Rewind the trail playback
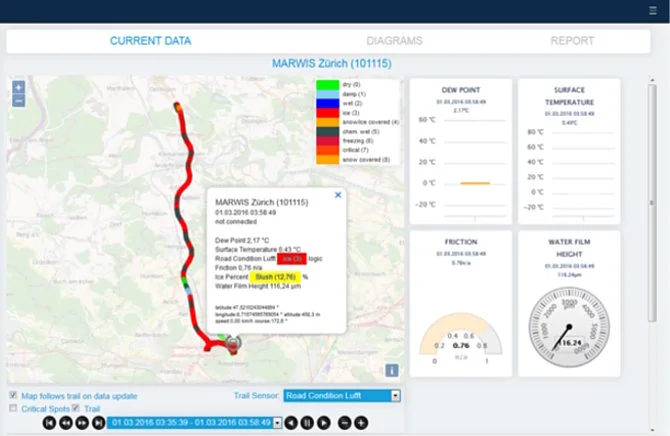Image resolution: width=670 pixels, height=436 pixels. (66, 423)
